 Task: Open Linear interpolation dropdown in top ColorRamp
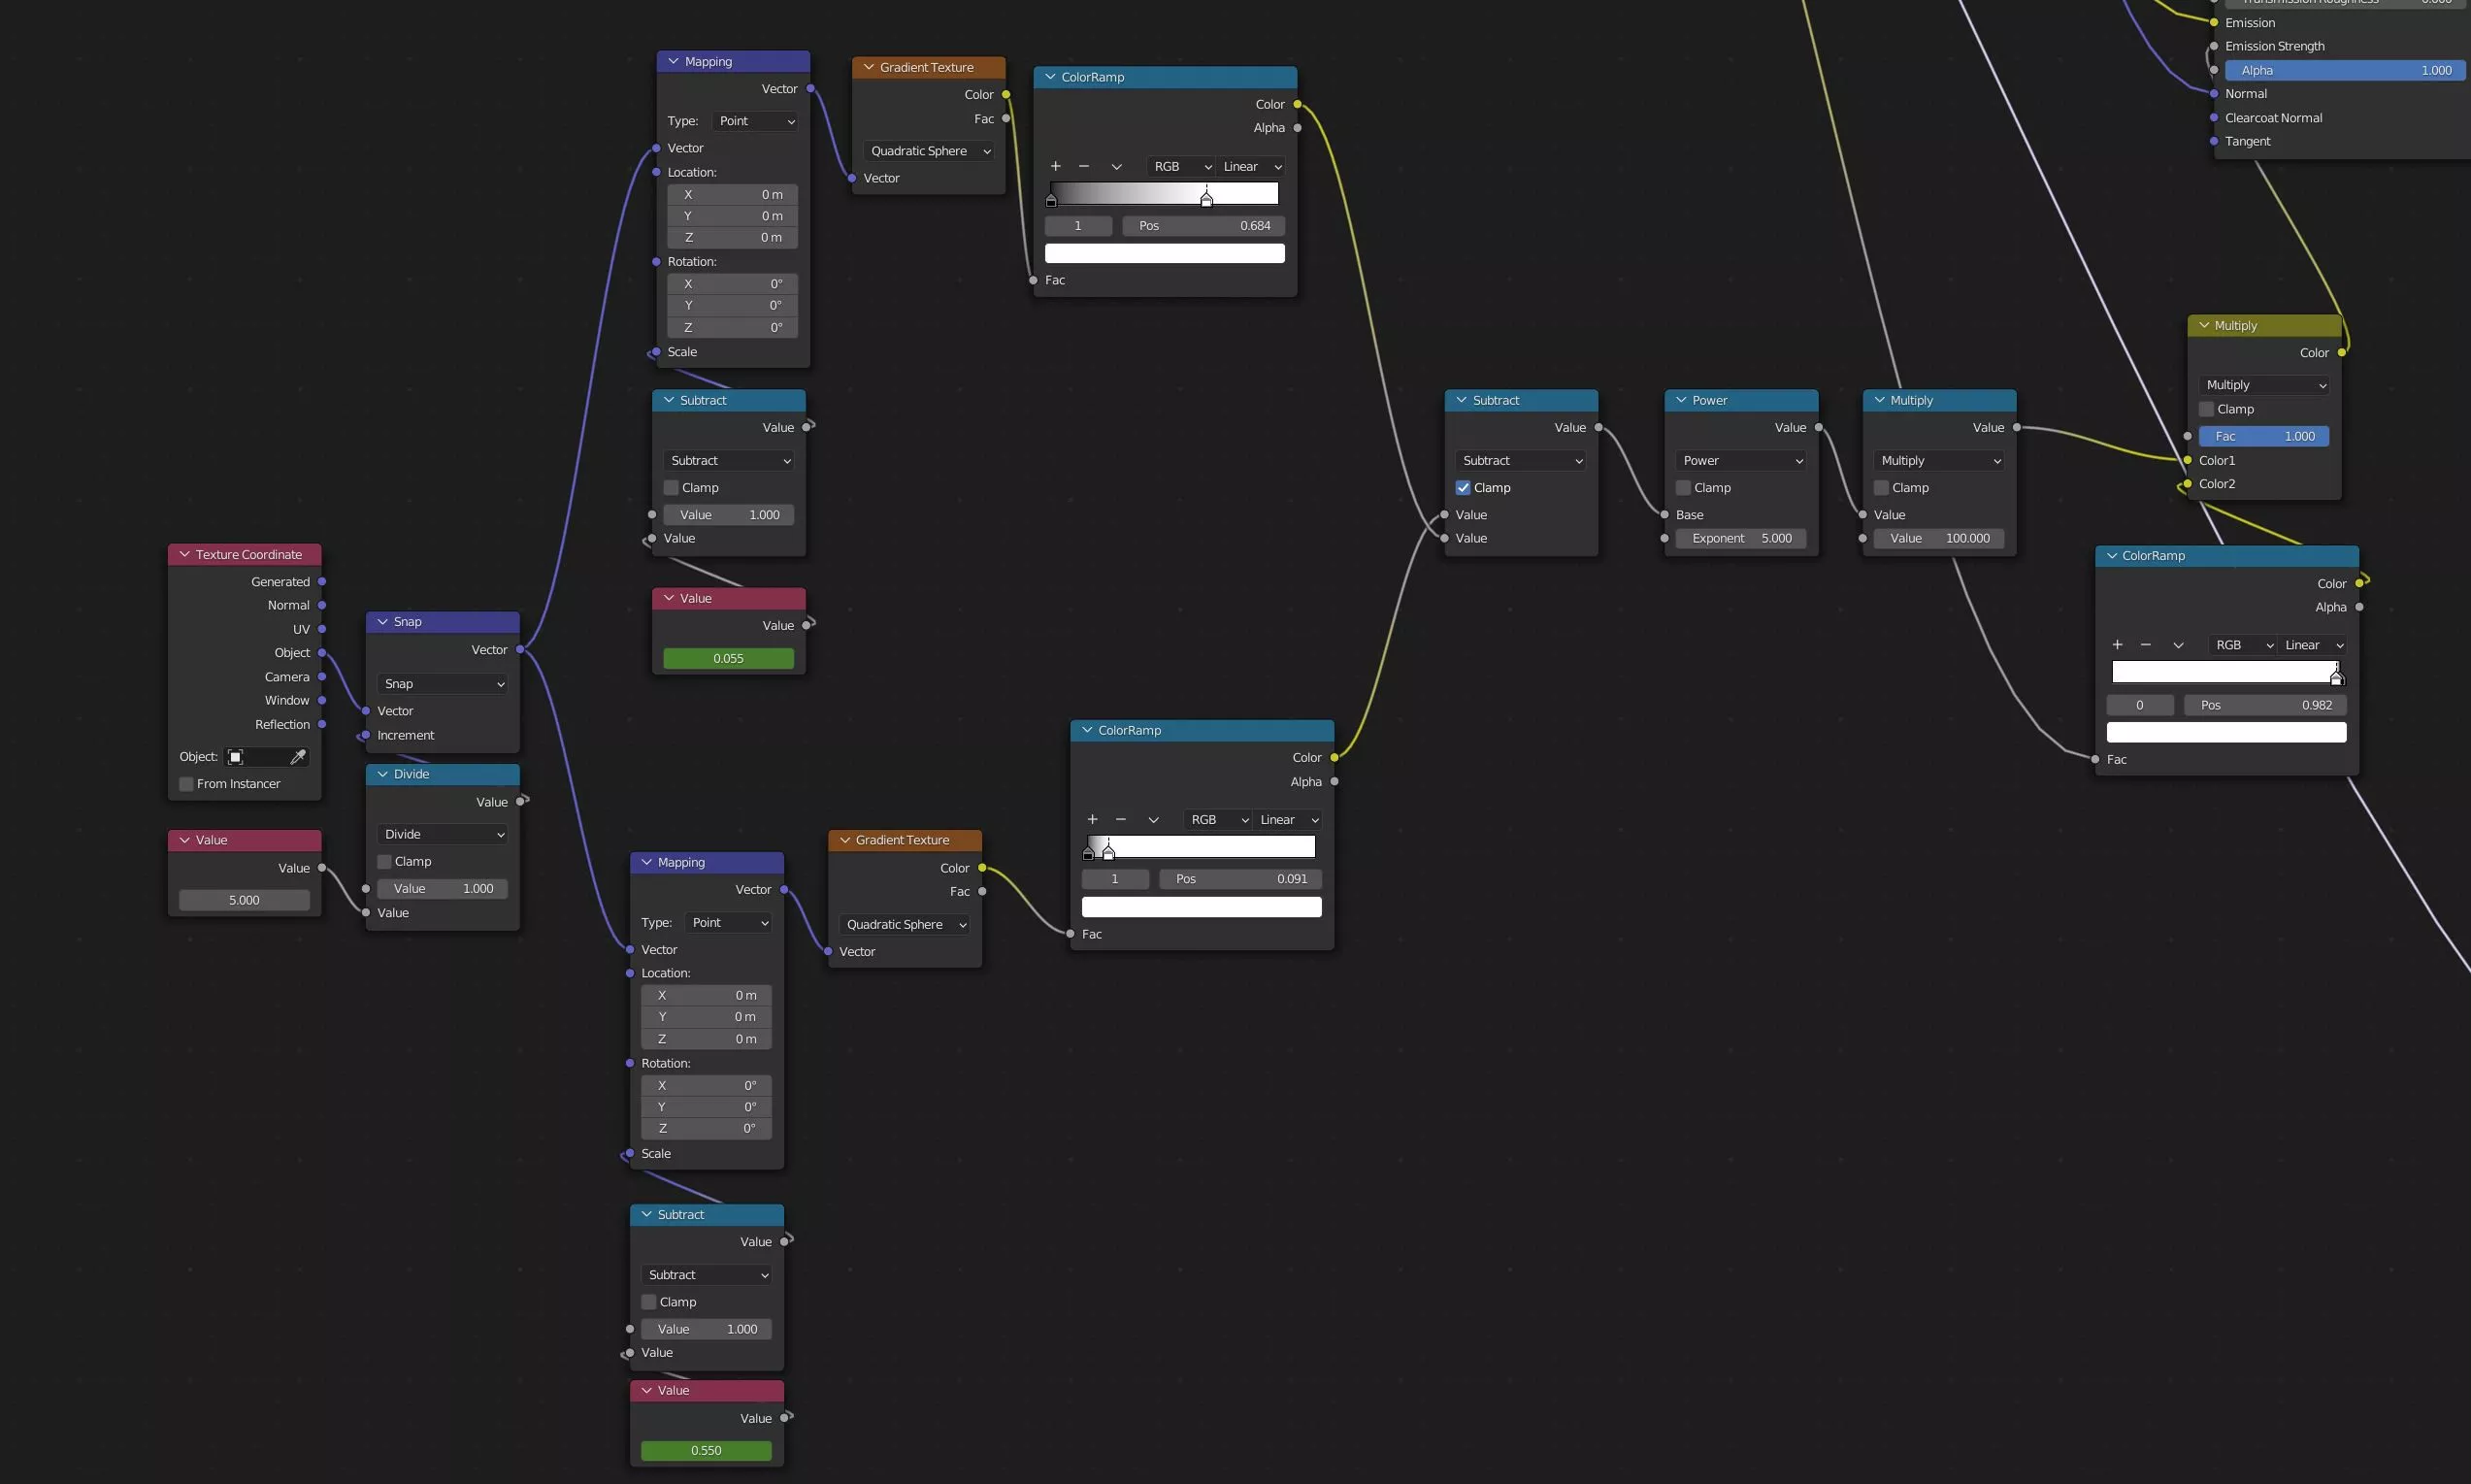tap(1252, 167)
